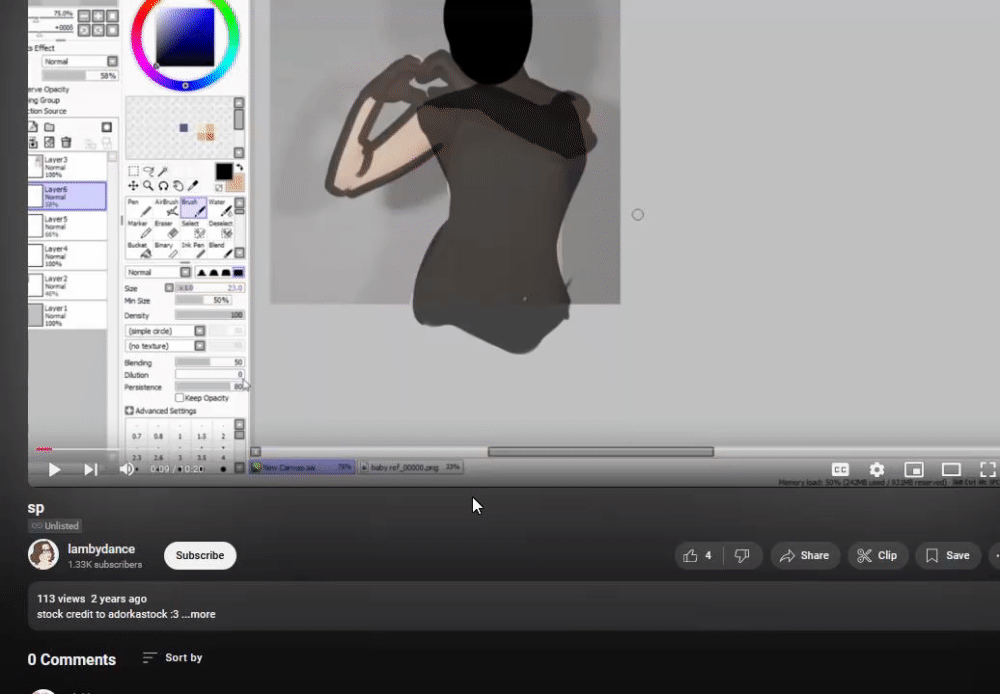Select Layer3 in the layer list
Image resolution: width=1000 pixels, height=694 pixels.
point(67,166)
